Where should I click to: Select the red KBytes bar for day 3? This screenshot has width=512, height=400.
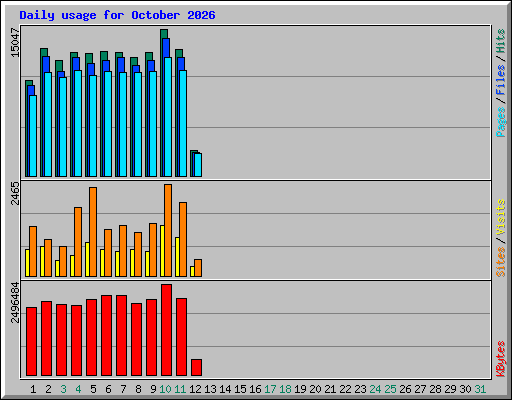pos(62,340)
